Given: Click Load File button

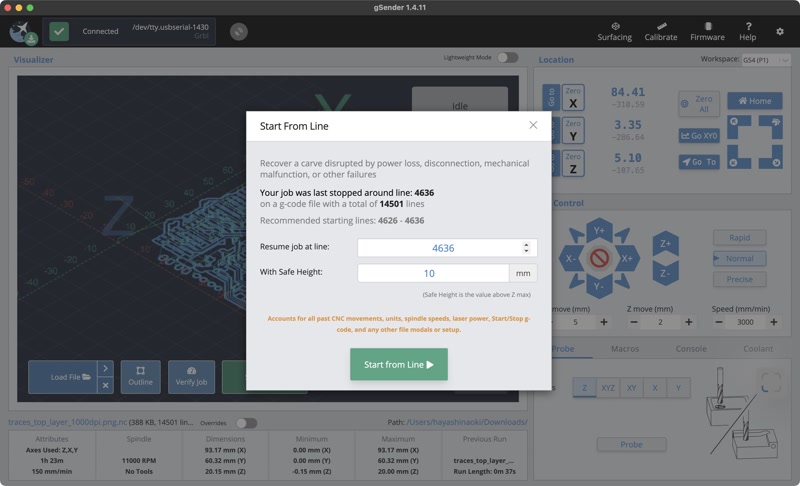Looking at the screenshot, I should click(63, 377).
